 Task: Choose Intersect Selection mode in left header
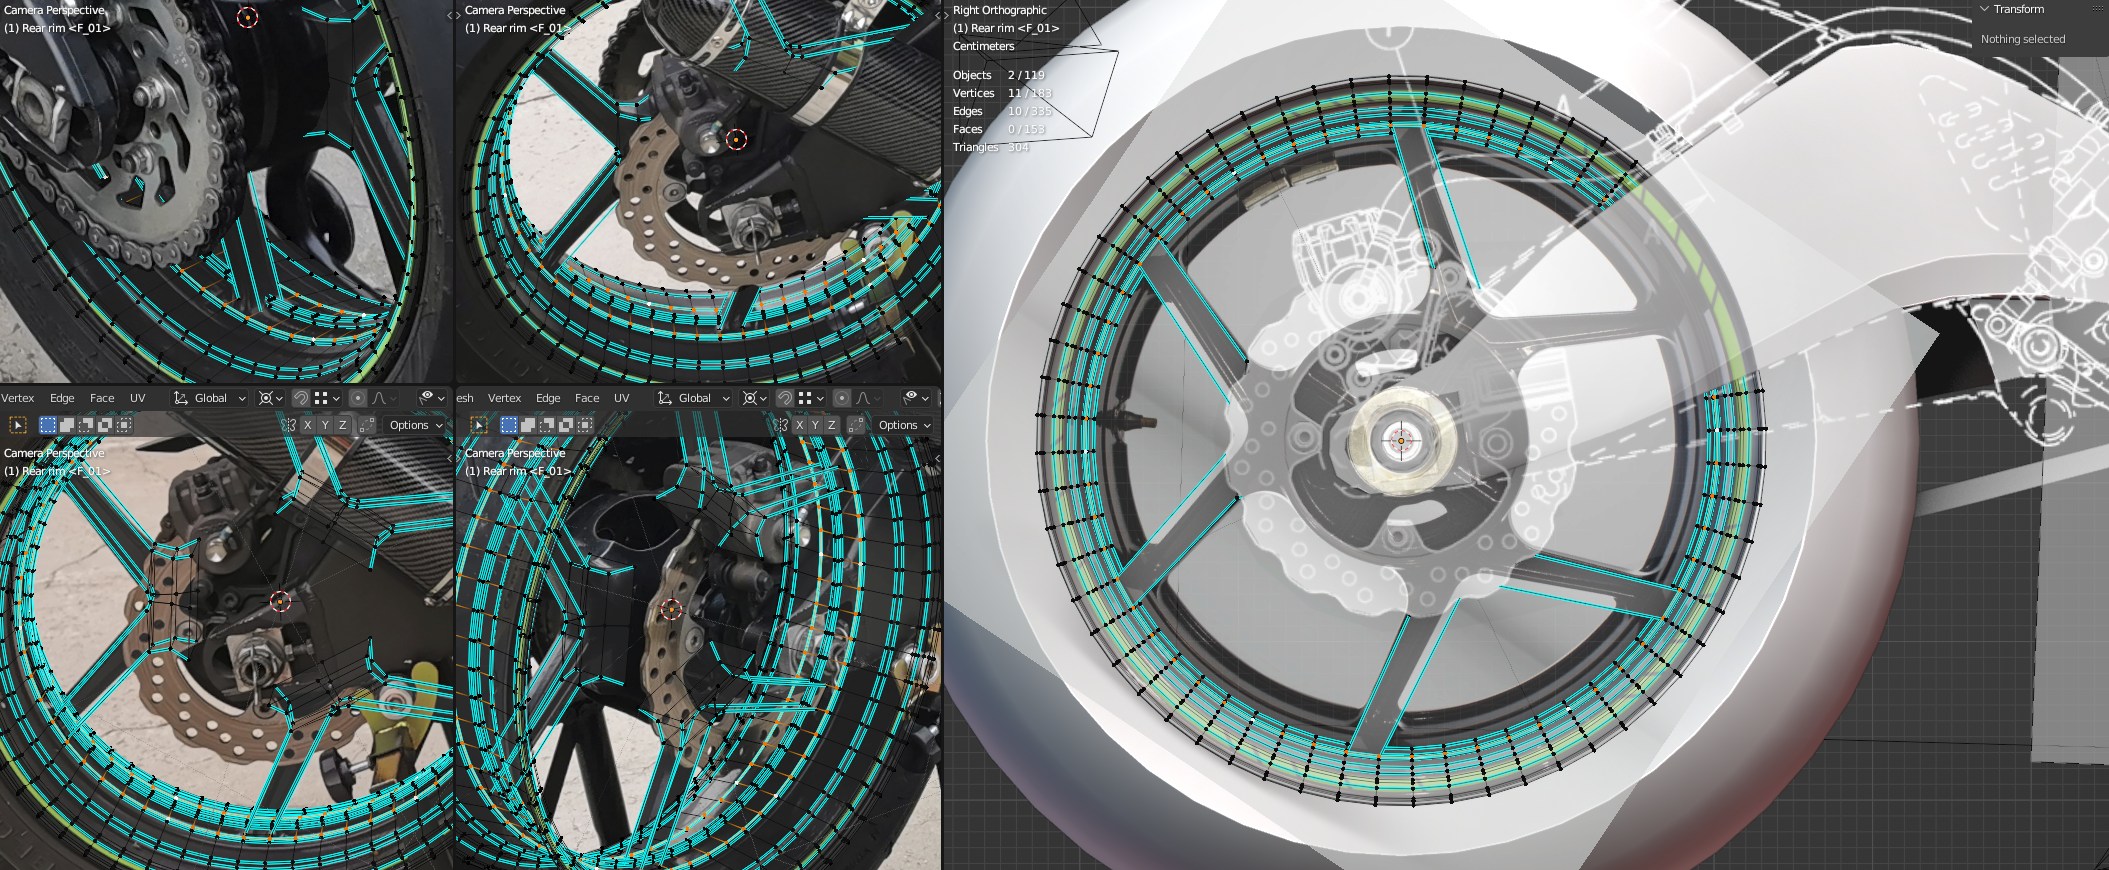pyautogui.click(x=124, y=425)
